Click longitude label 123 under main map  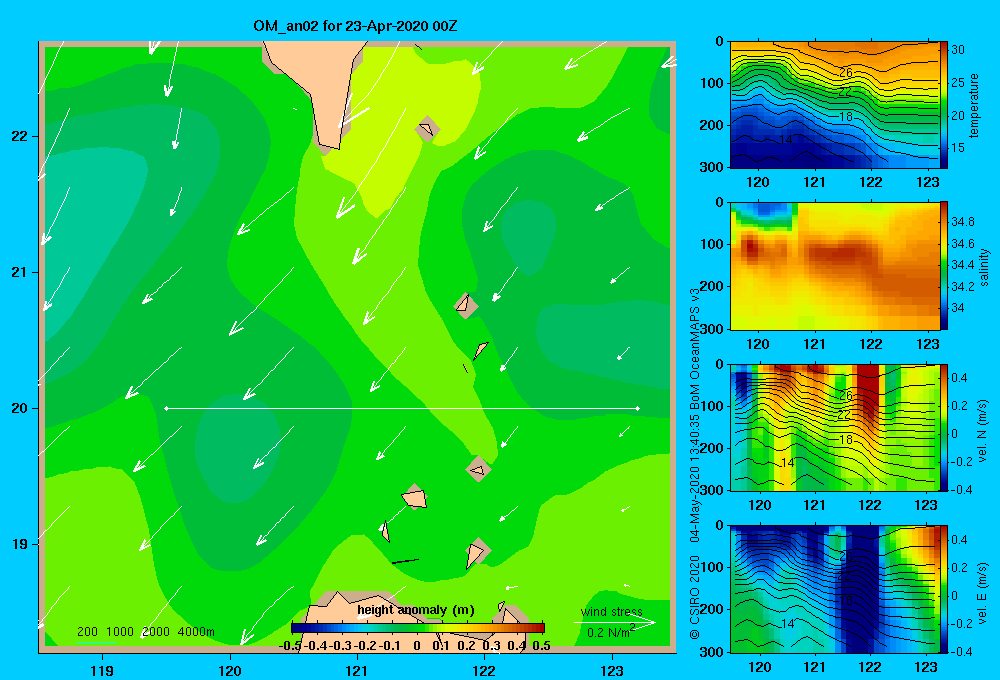click(x=612, y=670)
